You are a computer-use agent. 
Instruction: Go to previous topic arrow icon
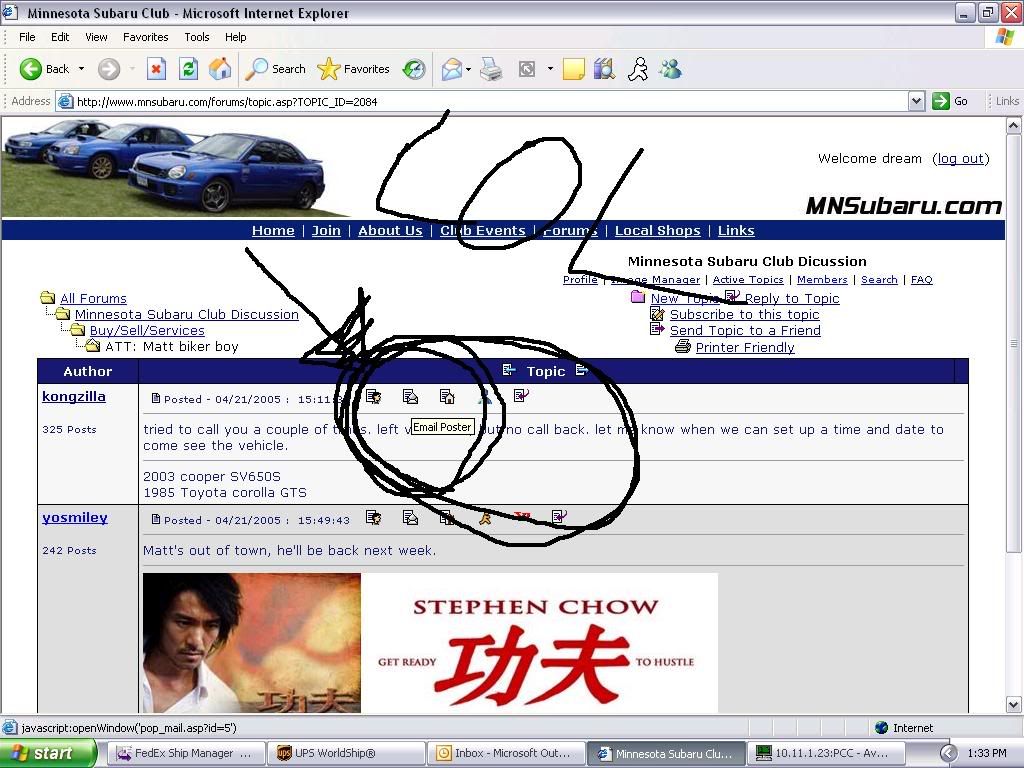coord(509,371)
